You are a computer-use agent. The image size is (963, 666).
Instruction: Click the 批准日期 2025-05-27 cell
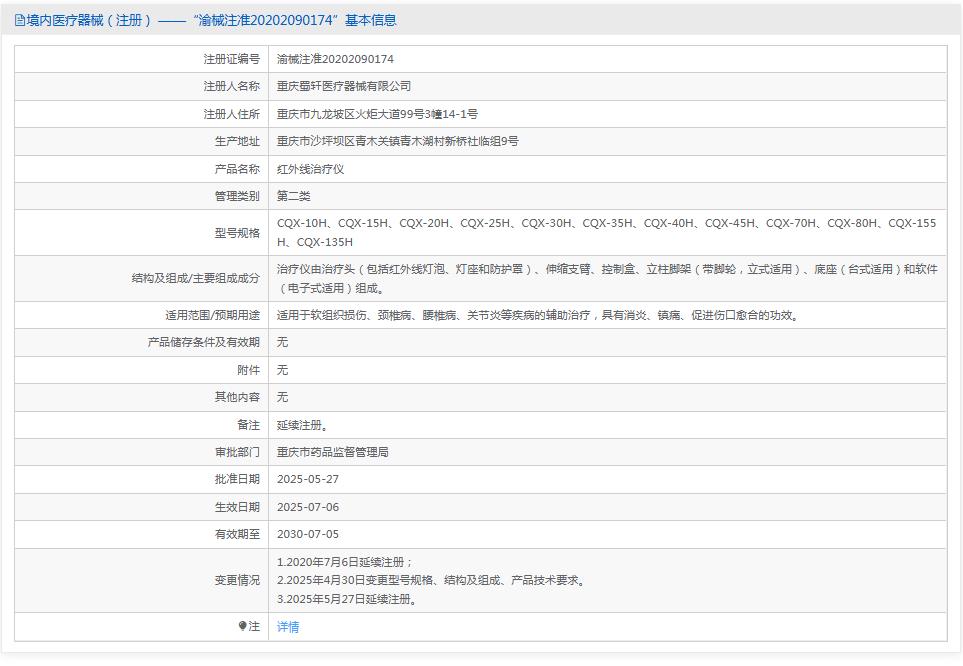click(x=310, y=479)
